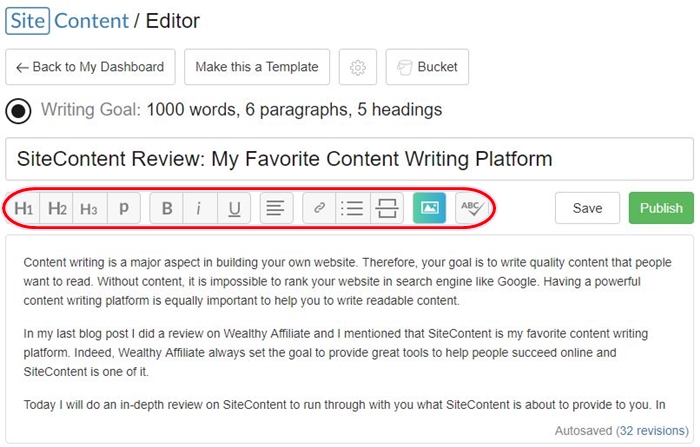Toggle italic formatting
Image resolution: width=700 pixels, height=447 pixels.
(x=200, y=208)
